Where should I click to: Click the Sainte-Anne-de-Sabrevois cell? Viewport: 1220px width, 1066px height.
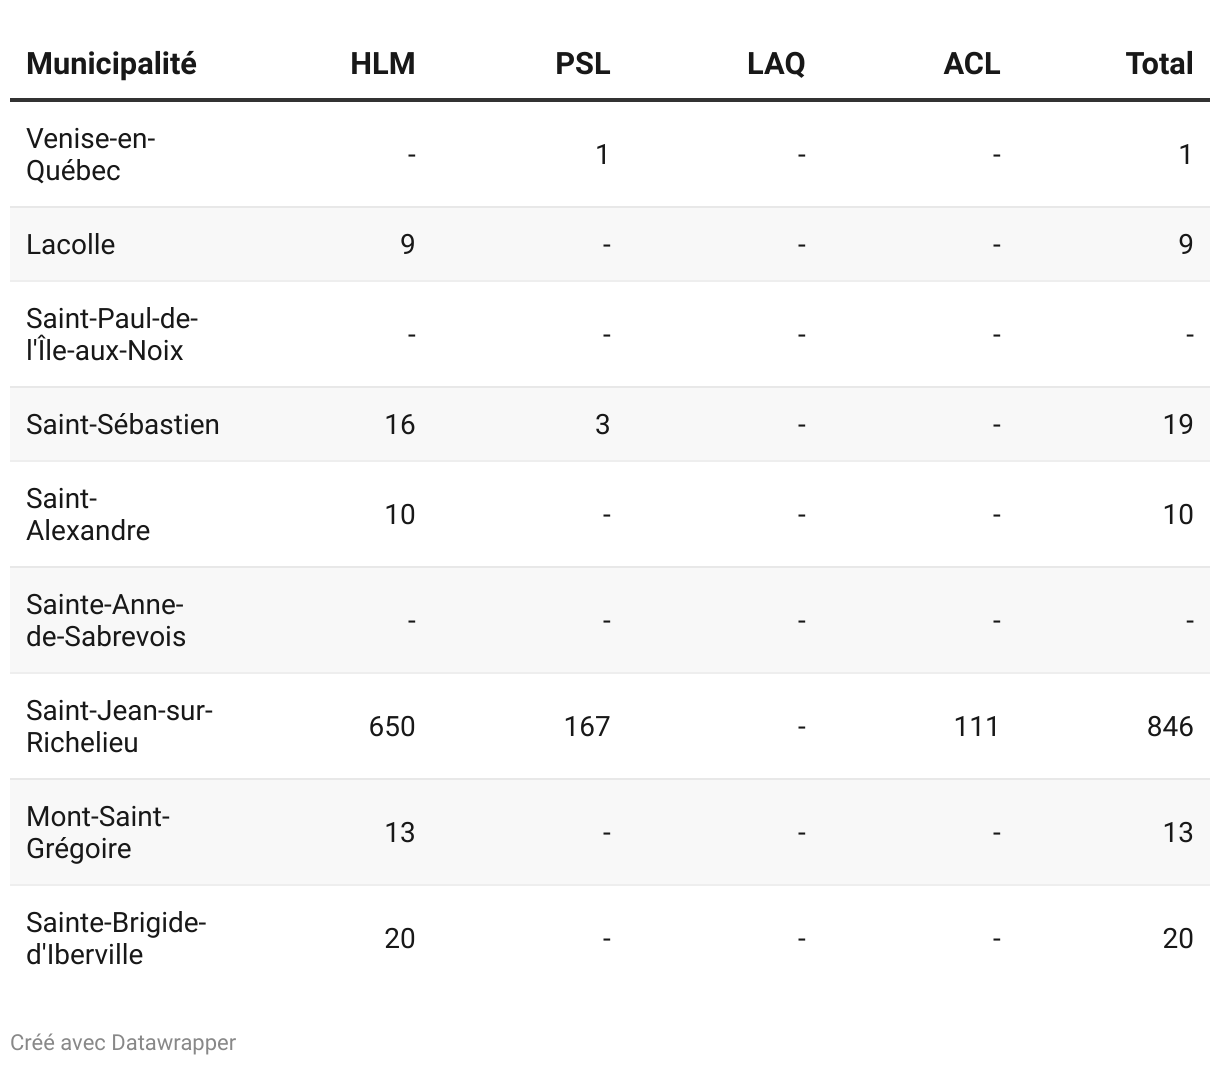106,620
